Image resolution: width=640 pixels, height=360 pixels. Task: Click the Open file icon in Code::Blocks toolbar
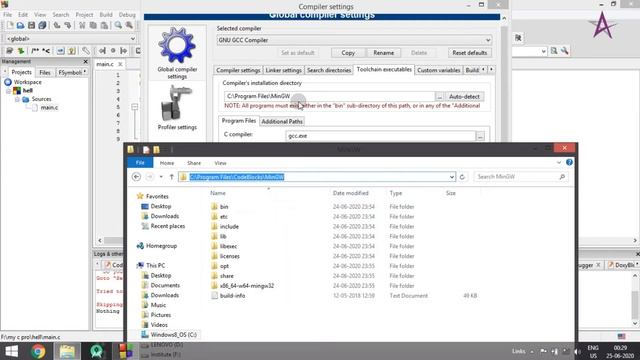click(x=20, y=25)
